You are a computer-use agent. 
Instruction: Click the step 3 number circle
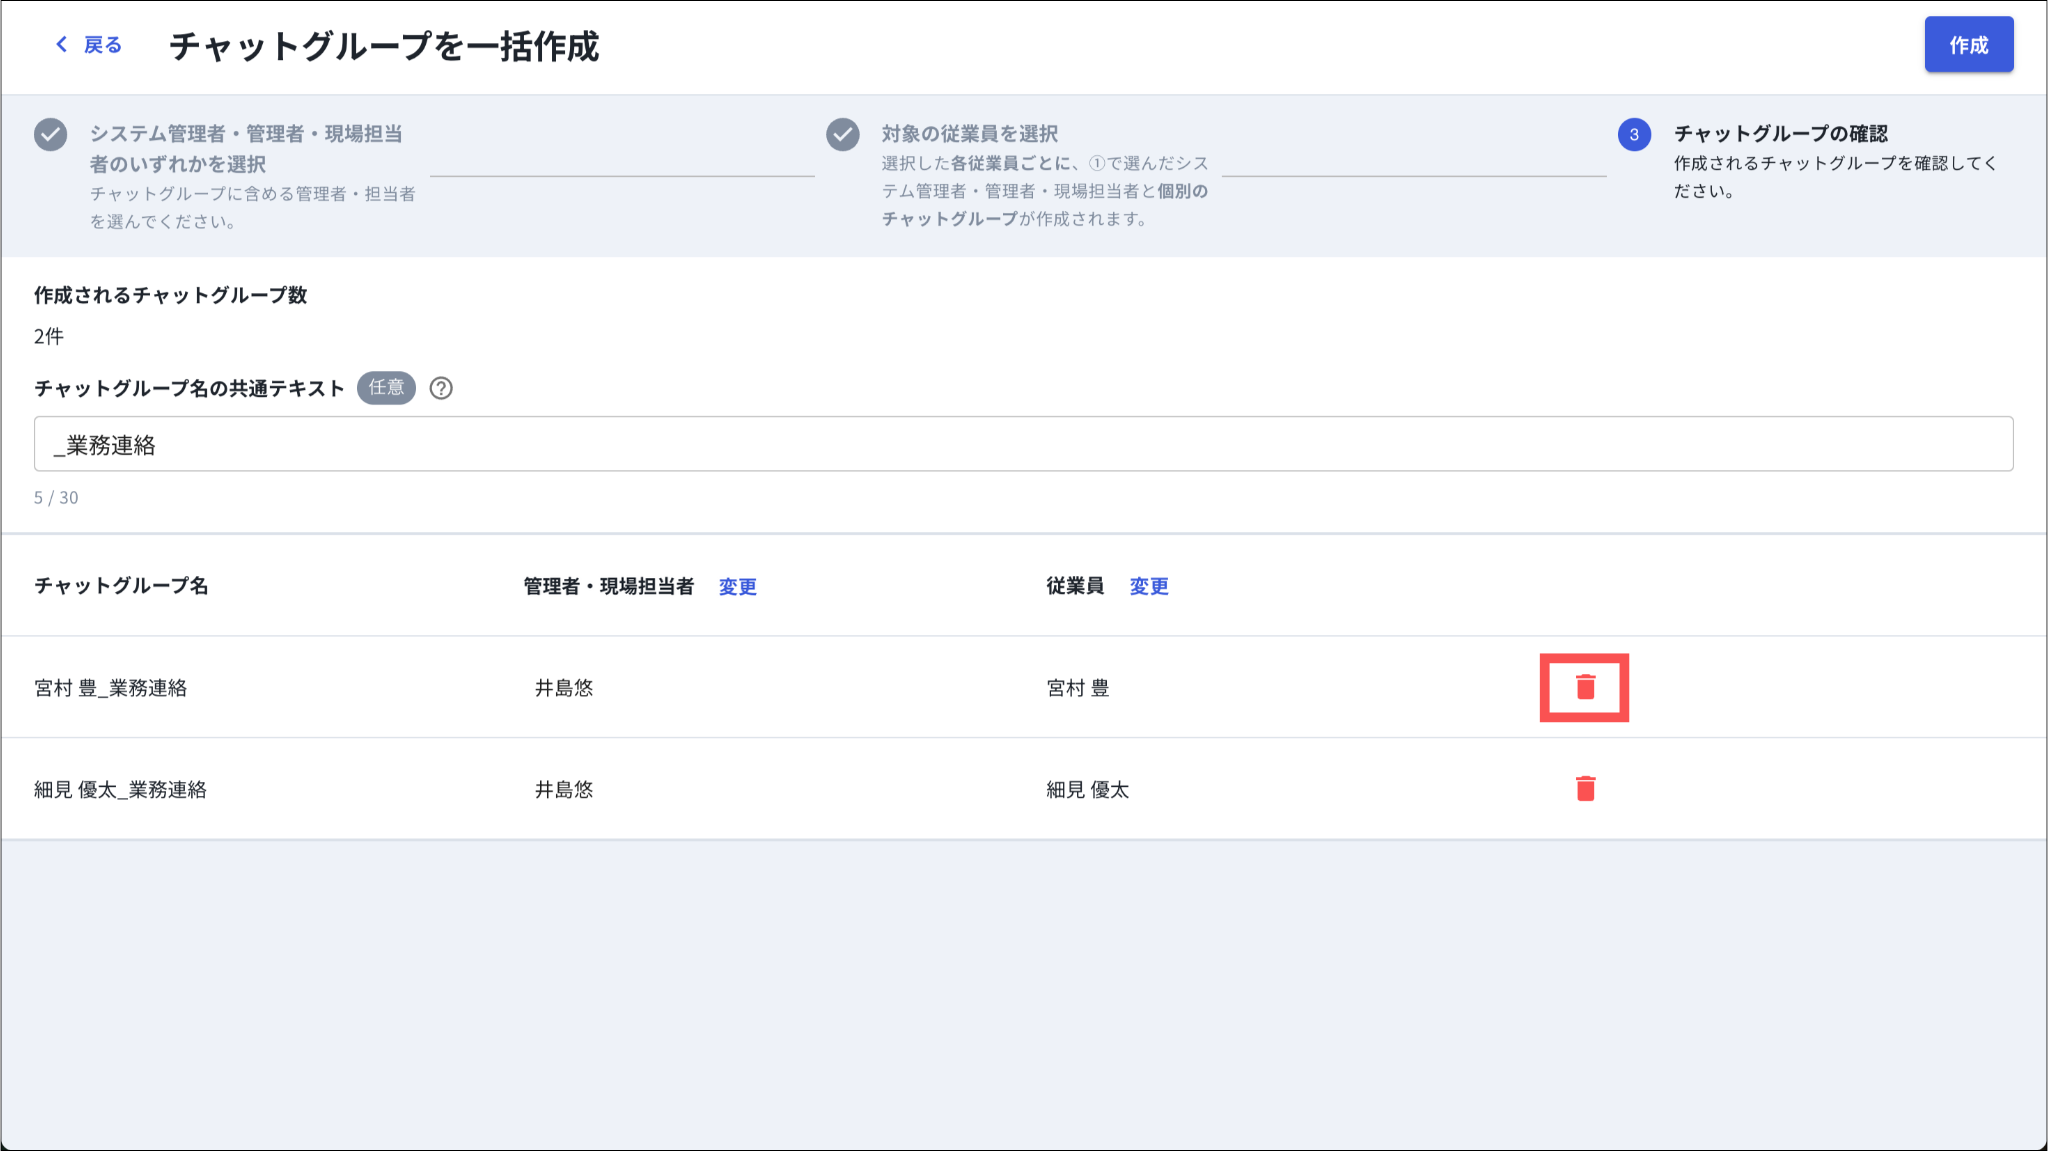[x=1634, y=134]
